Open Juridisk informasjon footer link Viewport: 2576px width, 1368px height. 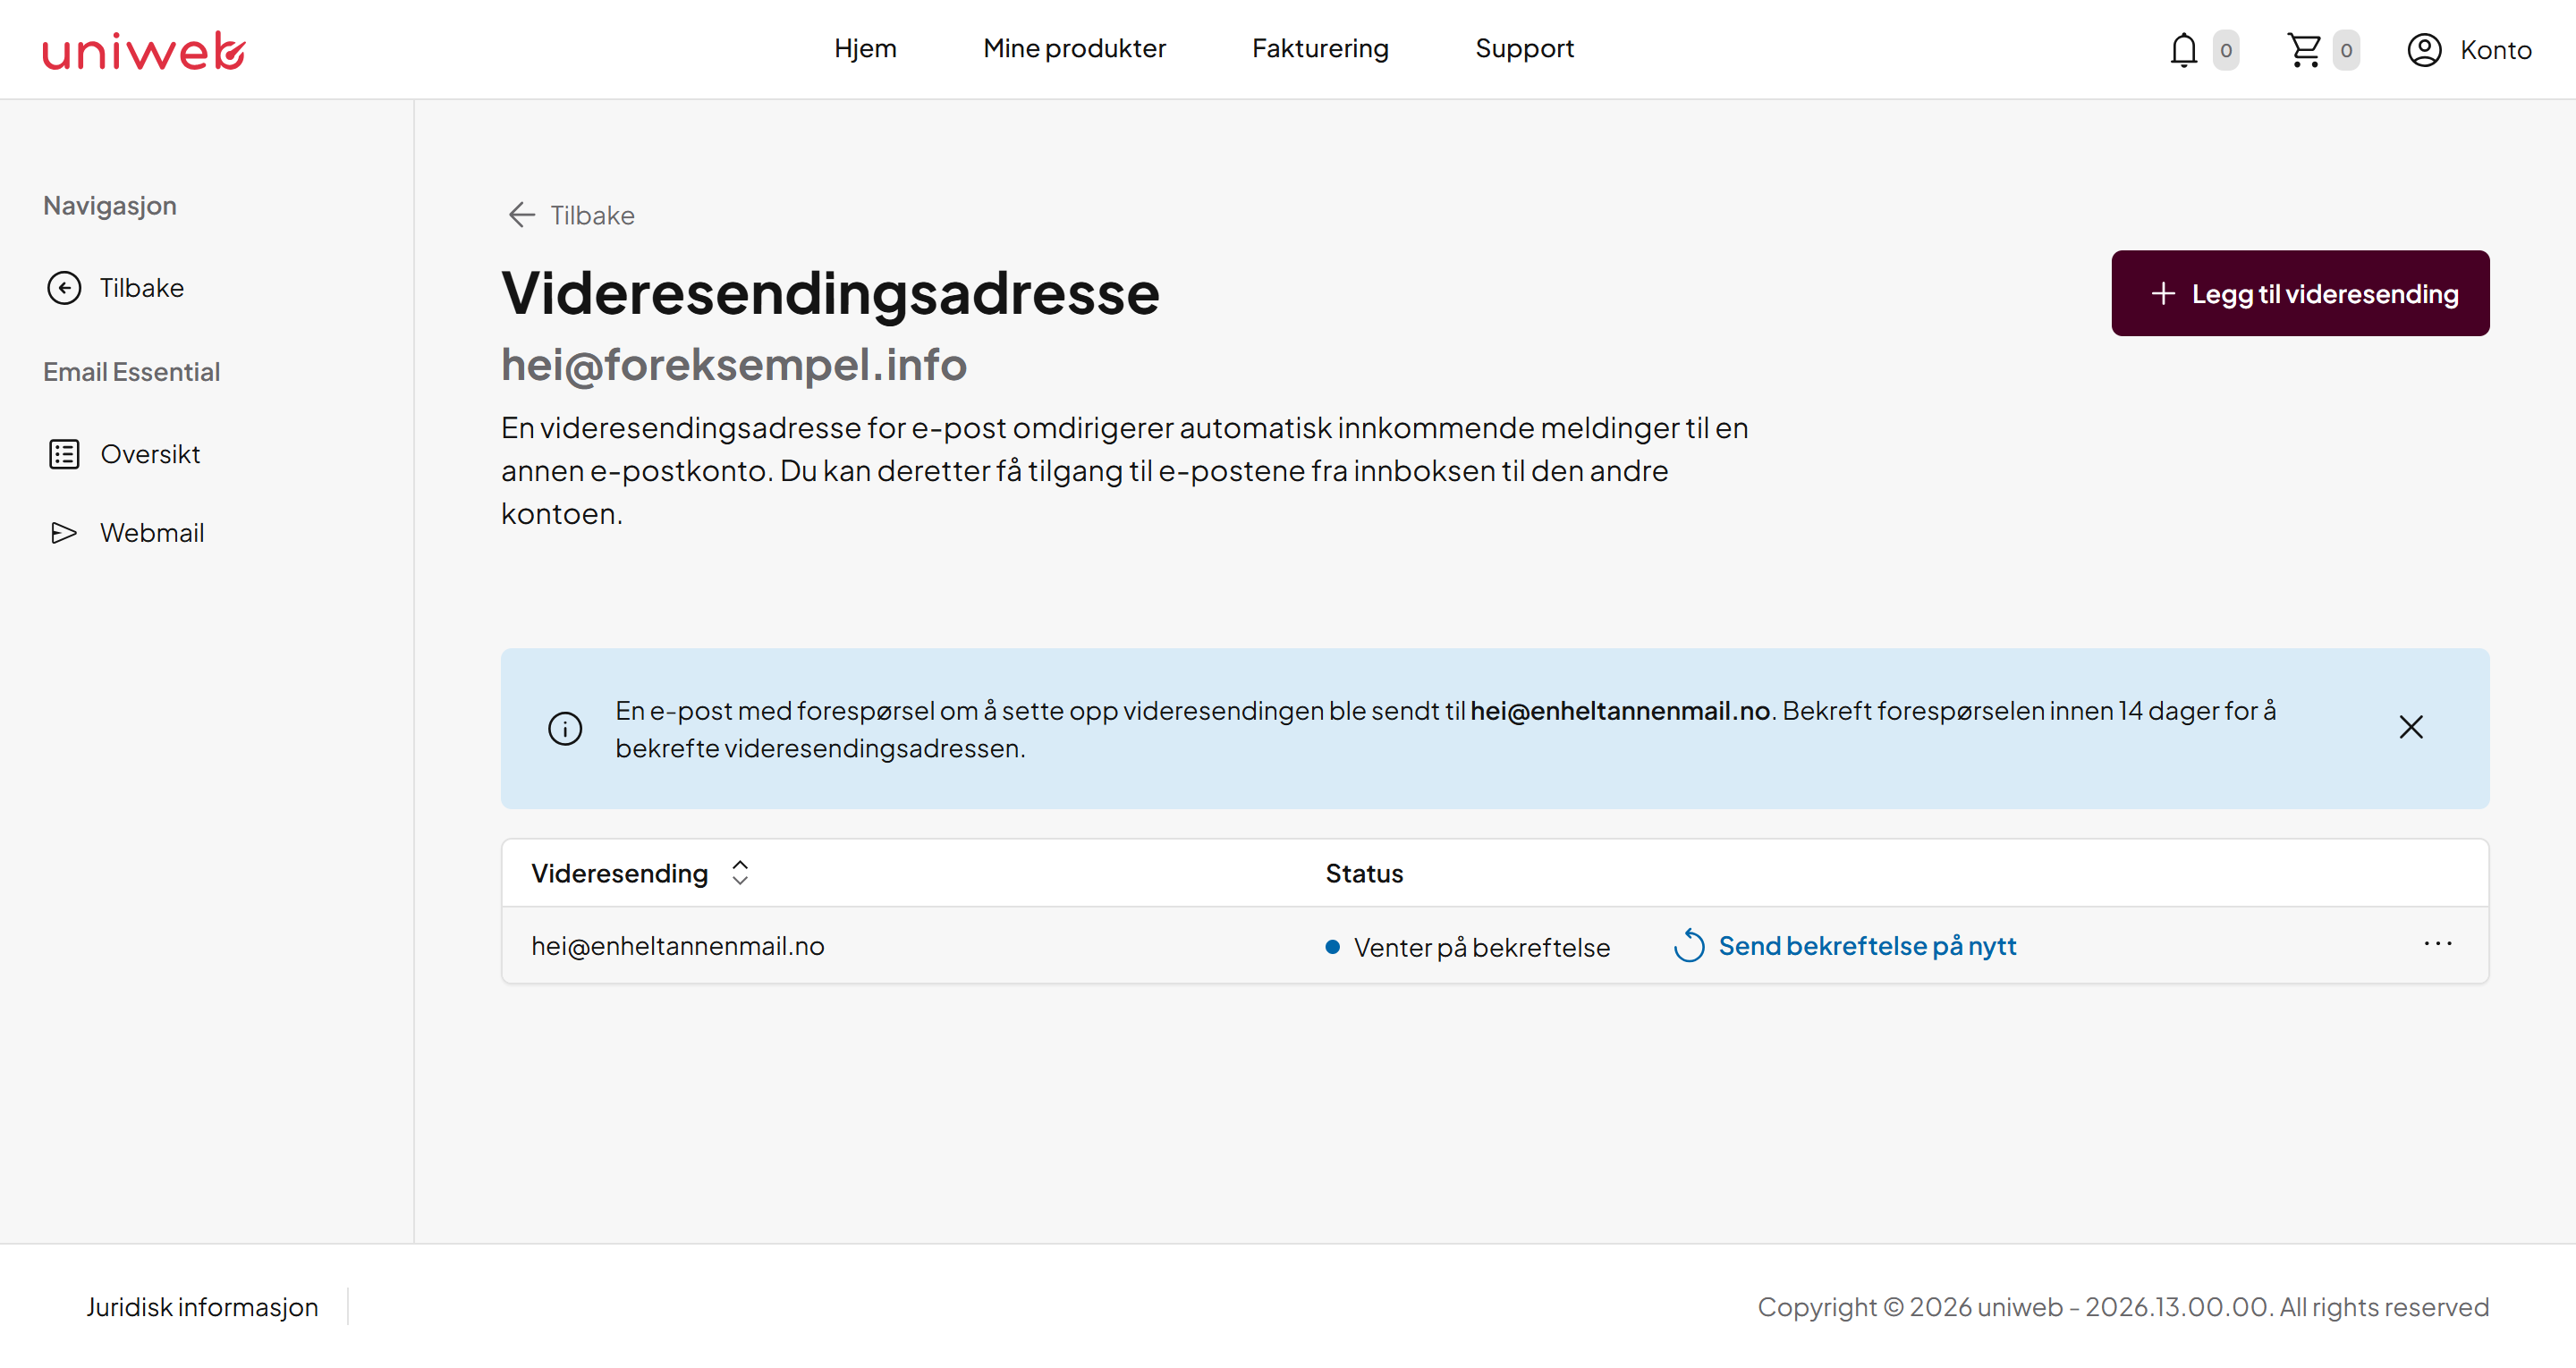pyautogui.click(x=202, y=1307)
